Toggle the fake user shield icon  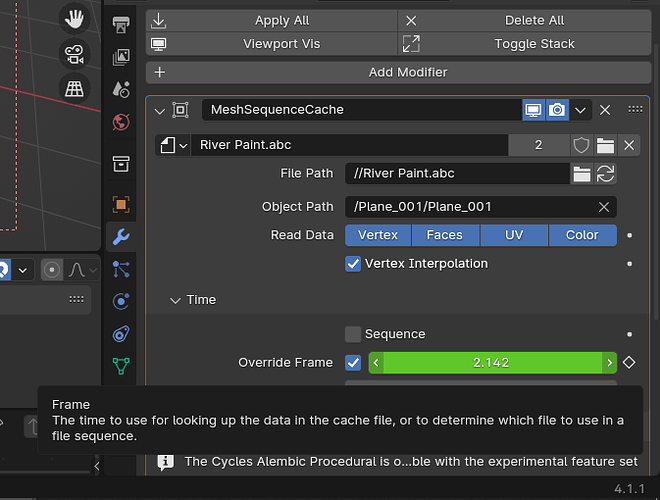click(581, 145)
